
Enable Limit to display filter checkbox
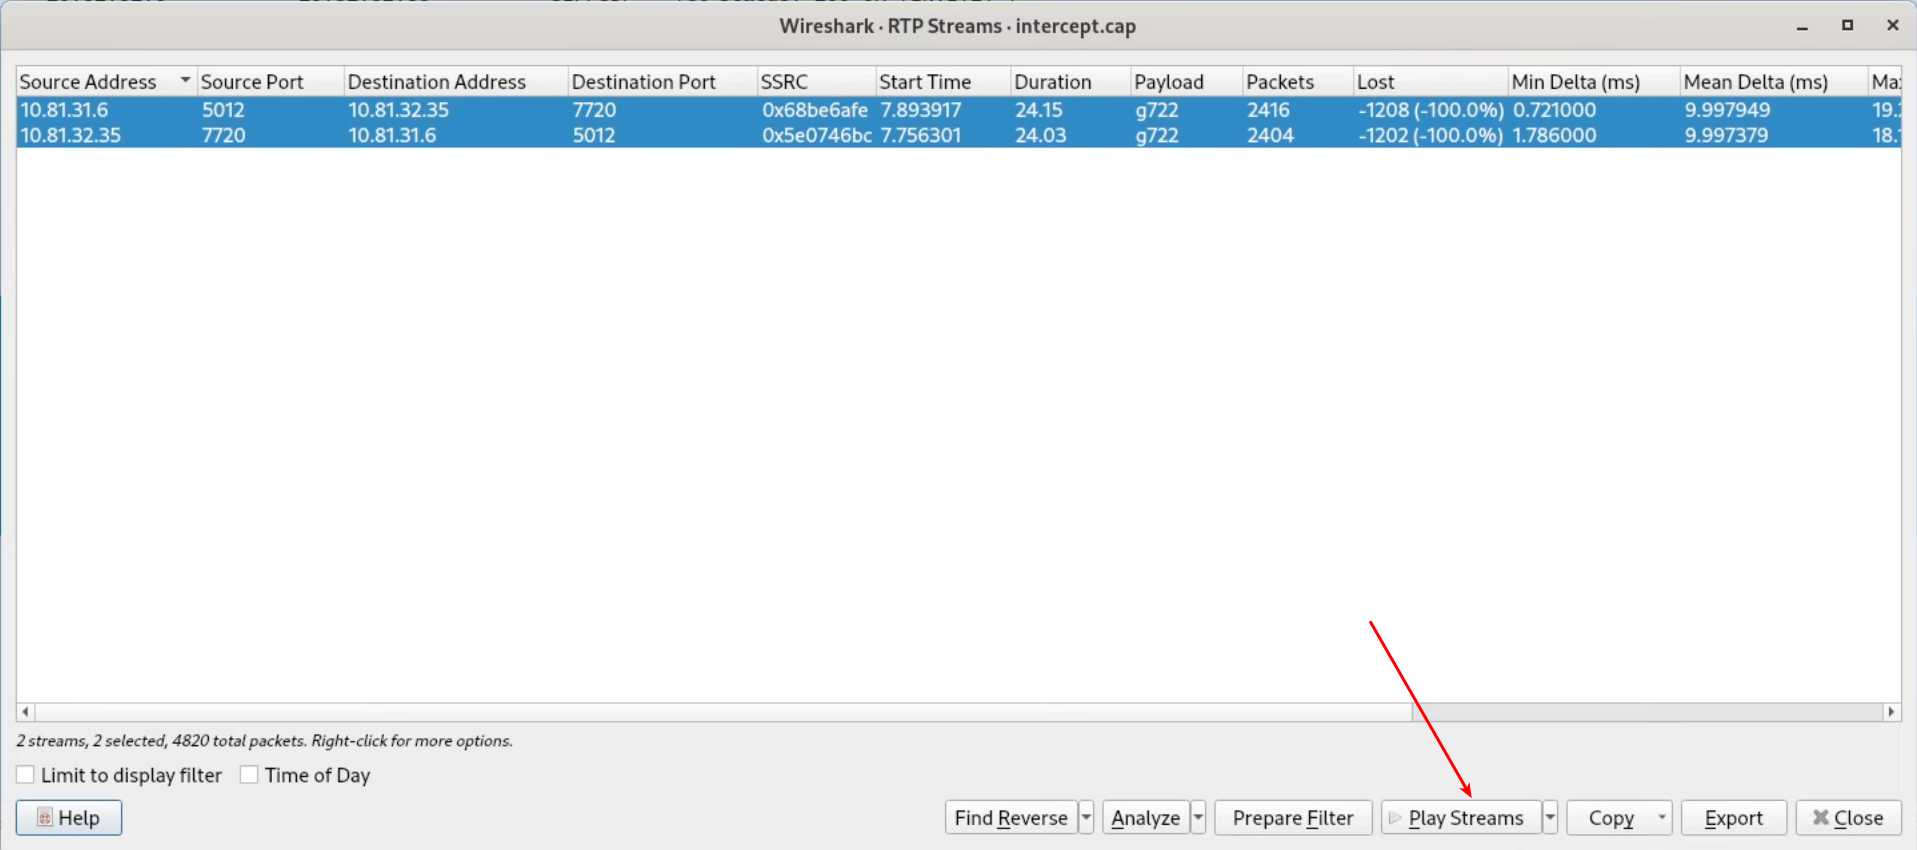(26, 775)
